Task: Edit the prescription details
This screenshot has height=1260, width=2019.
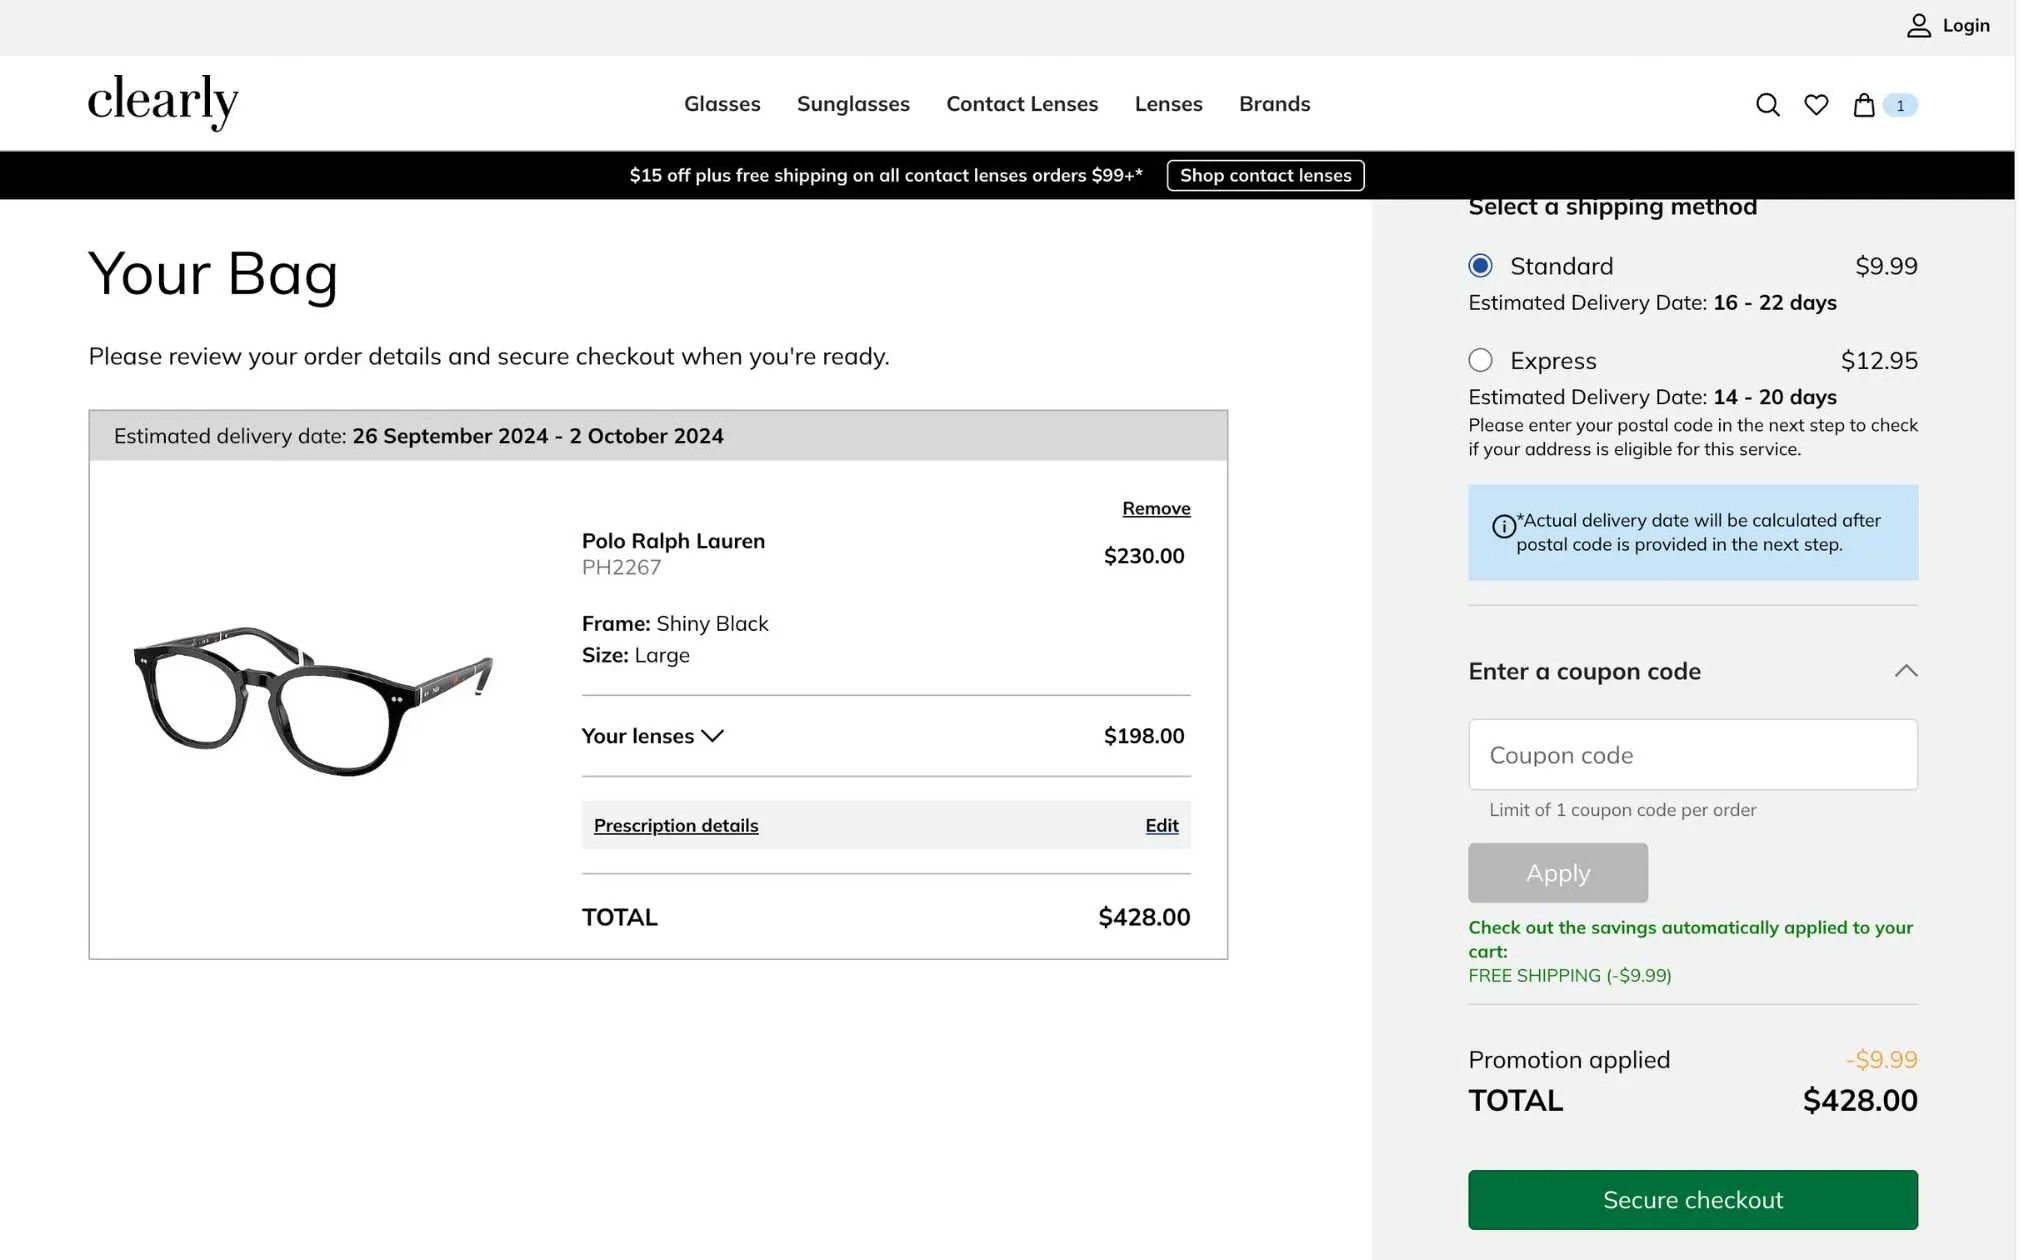Action: pyautogui.click(x=1161, y=825)
